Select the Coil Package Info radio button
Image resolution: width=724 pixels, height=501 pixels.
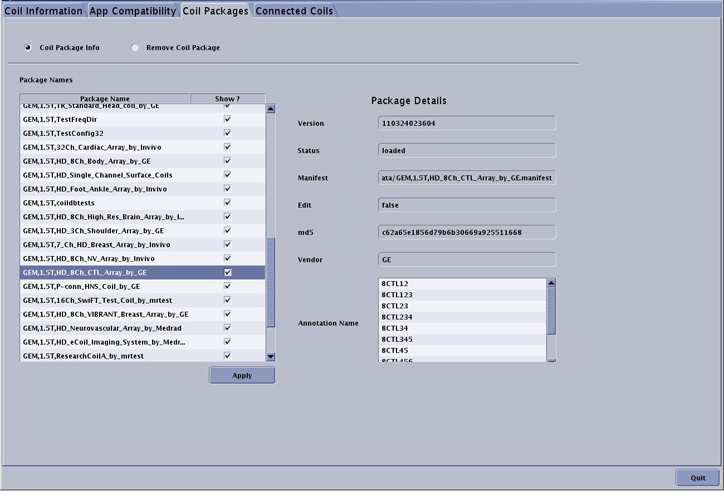[x=28, y=47]
